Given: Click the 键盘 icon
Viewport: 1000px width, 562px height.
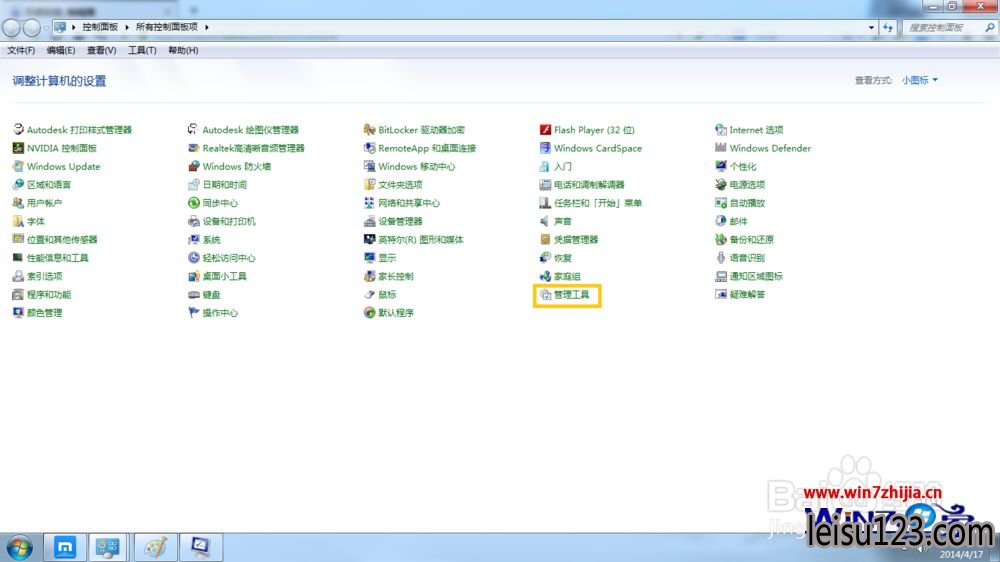Looking at the screenshot, I should click(x=194, y=295).
